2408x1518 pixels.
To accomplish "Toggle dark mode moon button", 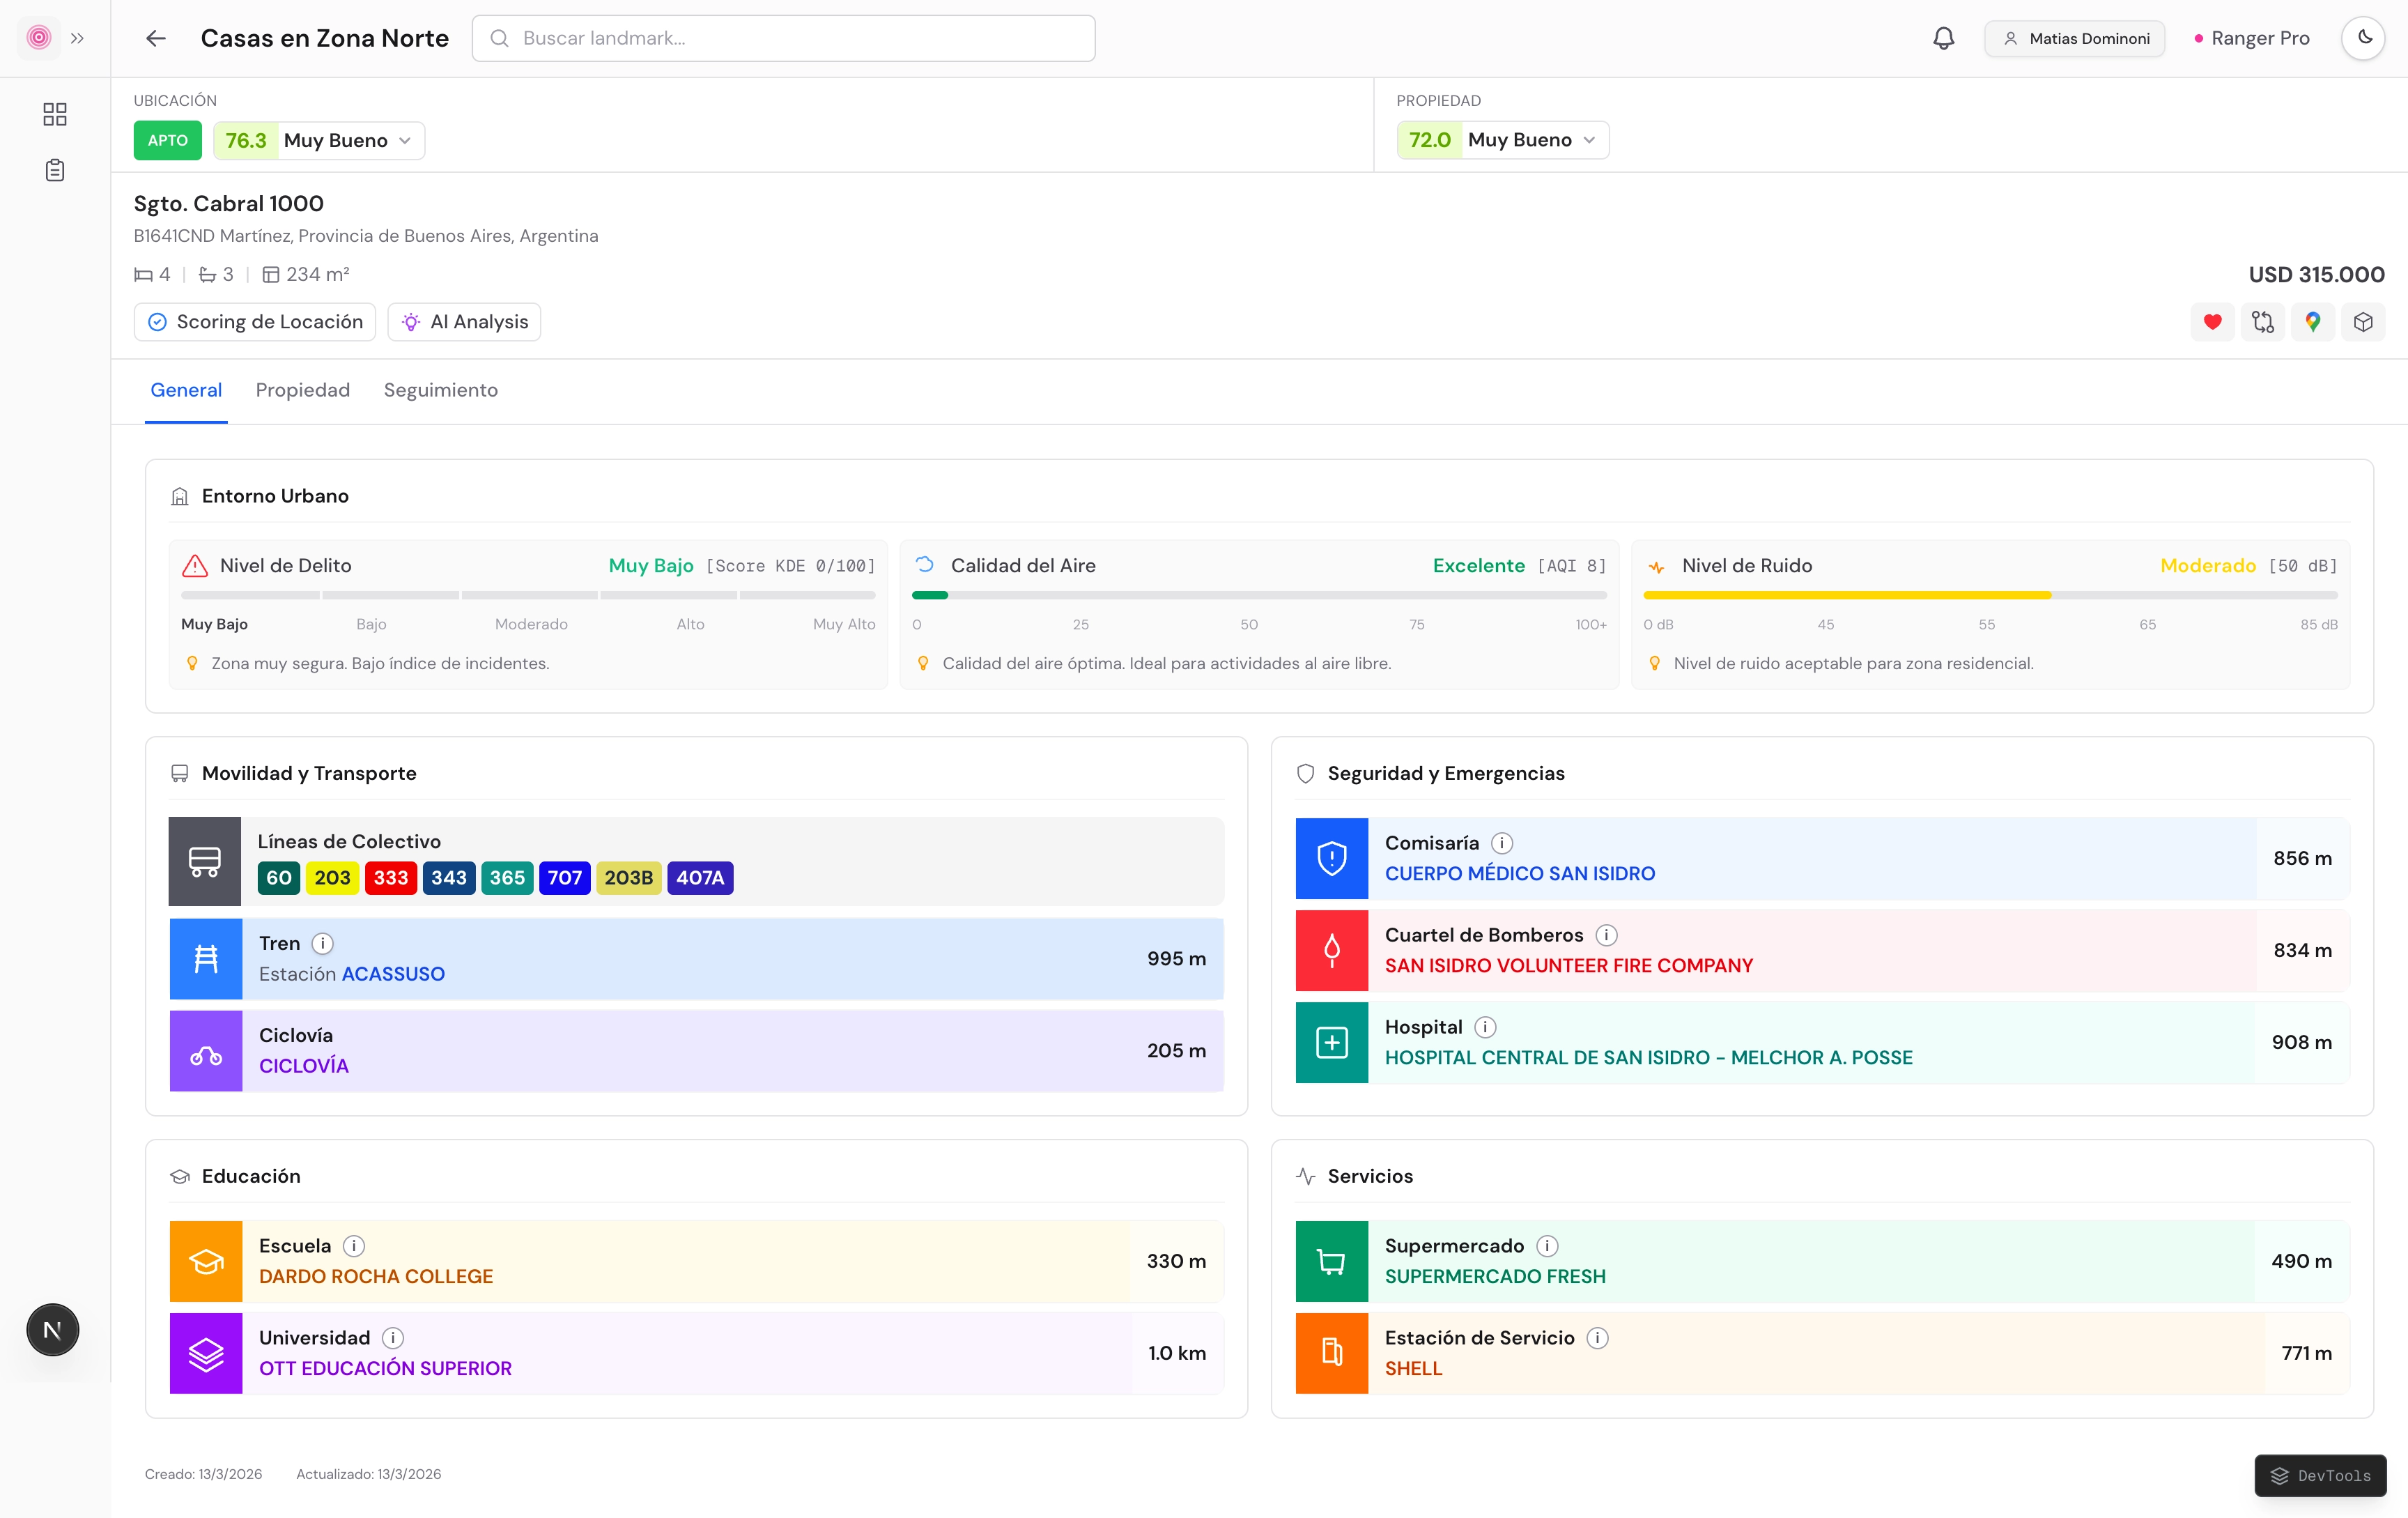I will point(2363,38).
